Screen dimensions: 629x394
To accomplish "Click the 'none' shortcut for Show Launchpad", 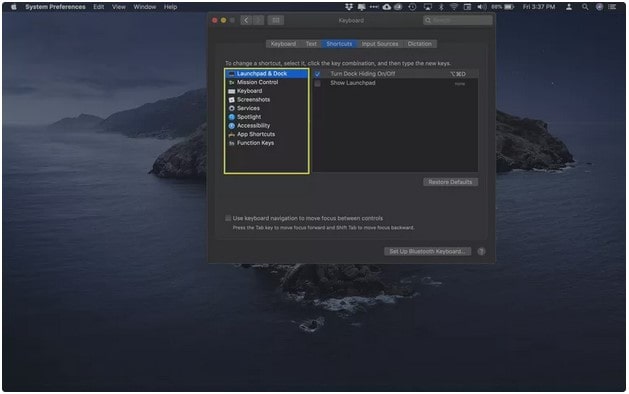I will coord(460,84).
